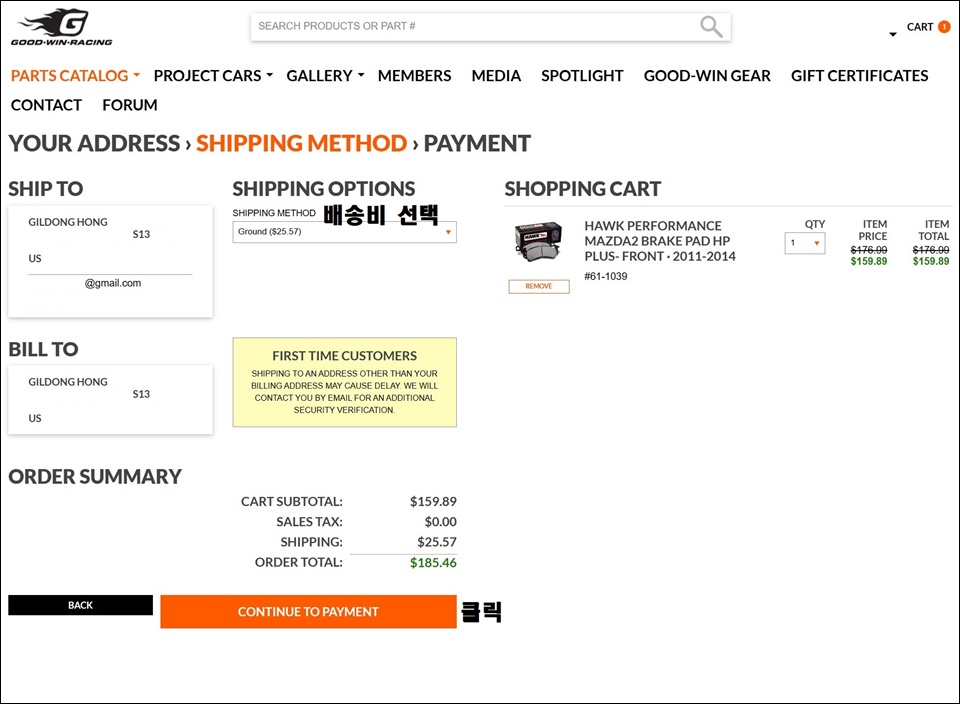
Task: Open the Spotlight page
Action: pyautogui.click(x=582, y=75)
